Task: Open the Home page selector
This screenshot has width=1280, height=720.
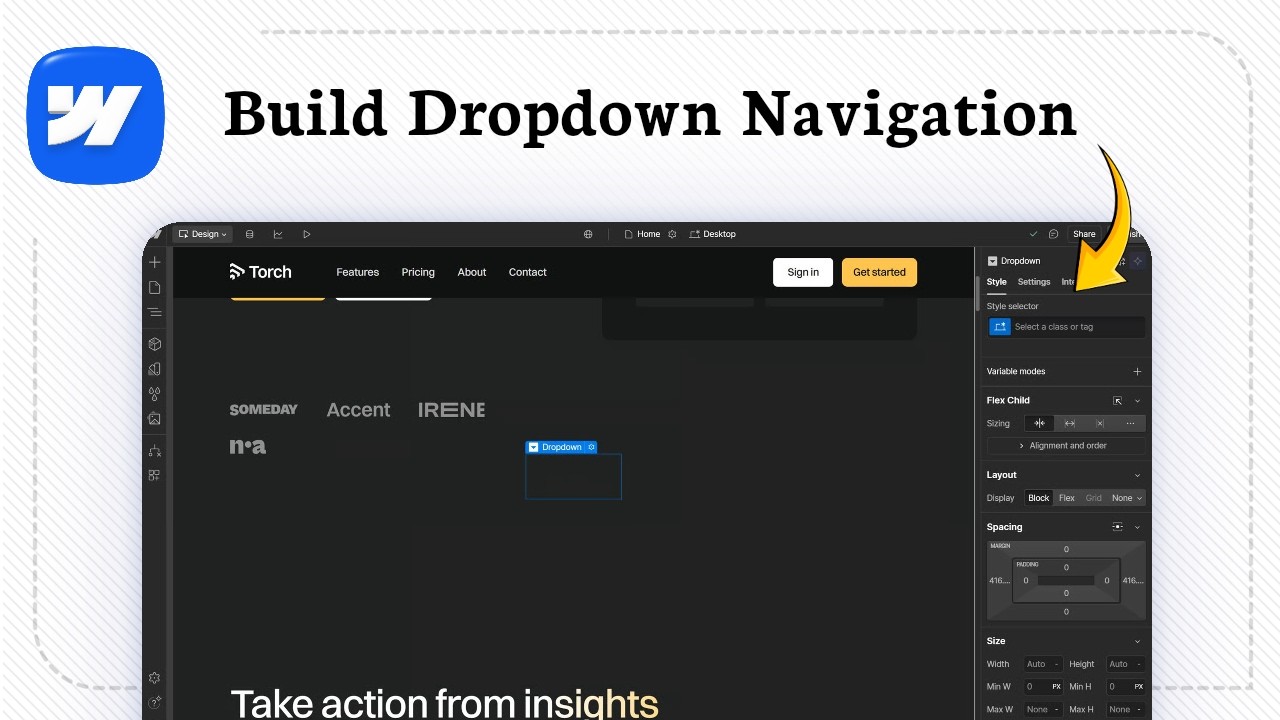Action: click(x=642, y=234)
